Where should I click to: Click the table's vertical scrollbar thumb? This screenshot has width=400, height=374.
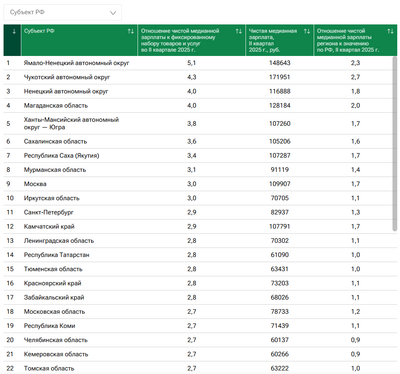pos(395,144)
